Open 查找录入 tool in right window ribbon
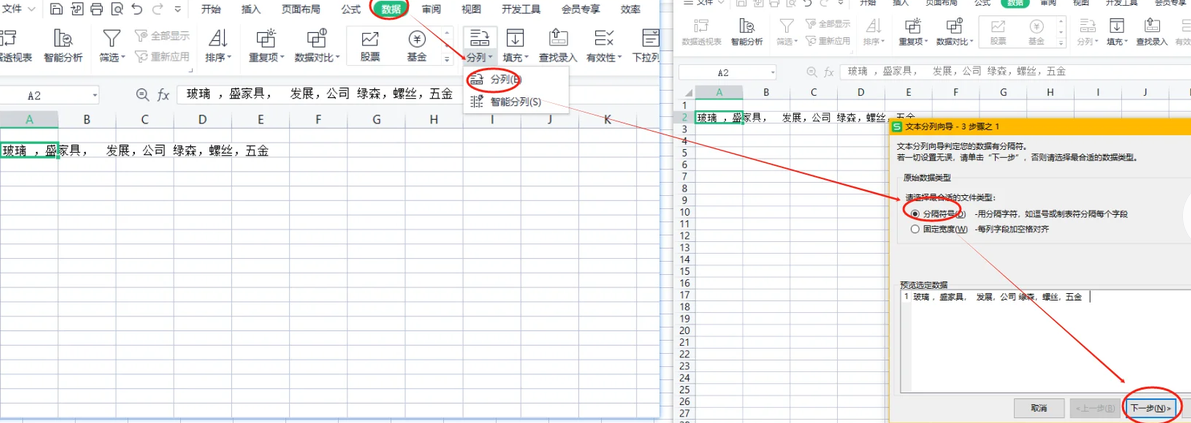The height and width of the screenshot is (423, 1191). click(1152, 32)
